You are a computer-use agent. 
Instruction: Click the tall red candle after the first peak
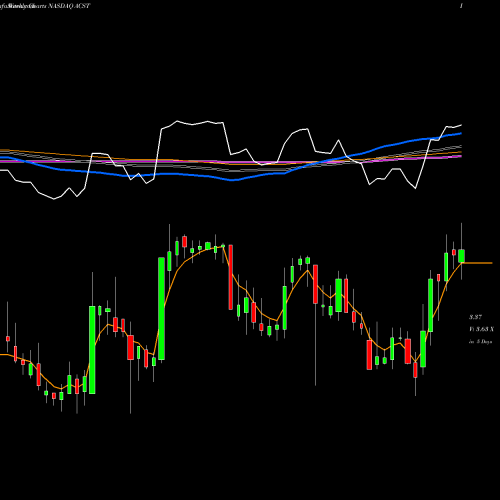(x=230, y=277)
